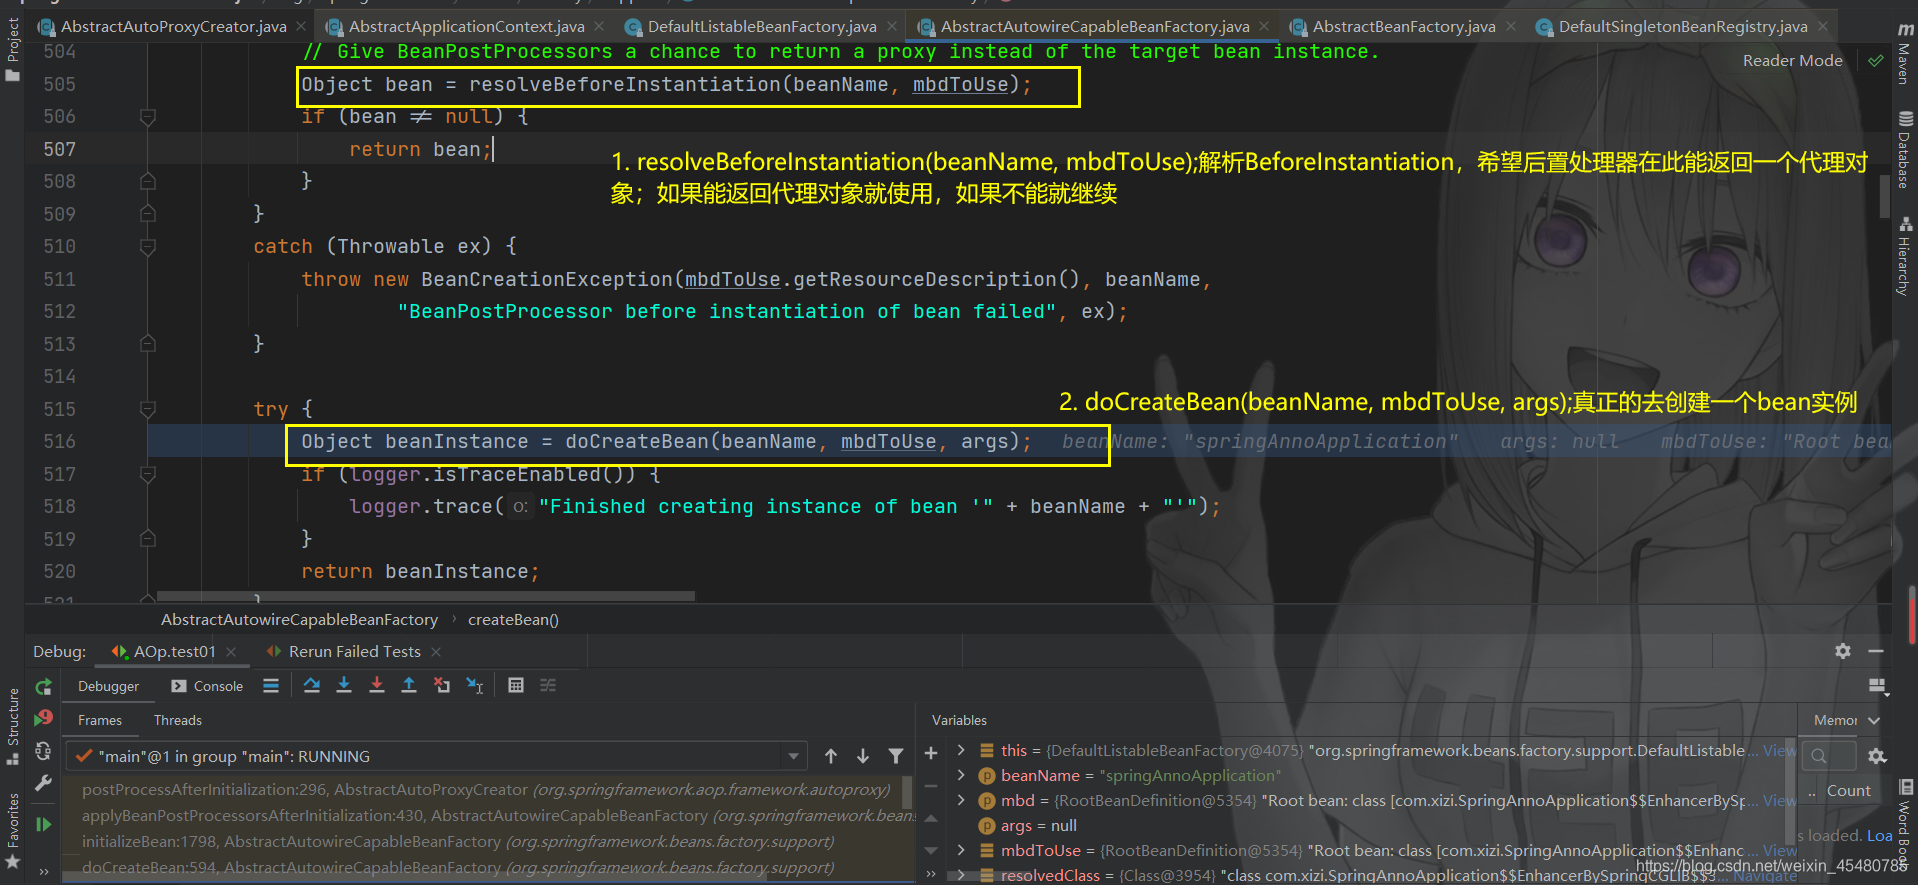
Task: Click the Memory search field
Action: (1829, 755)
